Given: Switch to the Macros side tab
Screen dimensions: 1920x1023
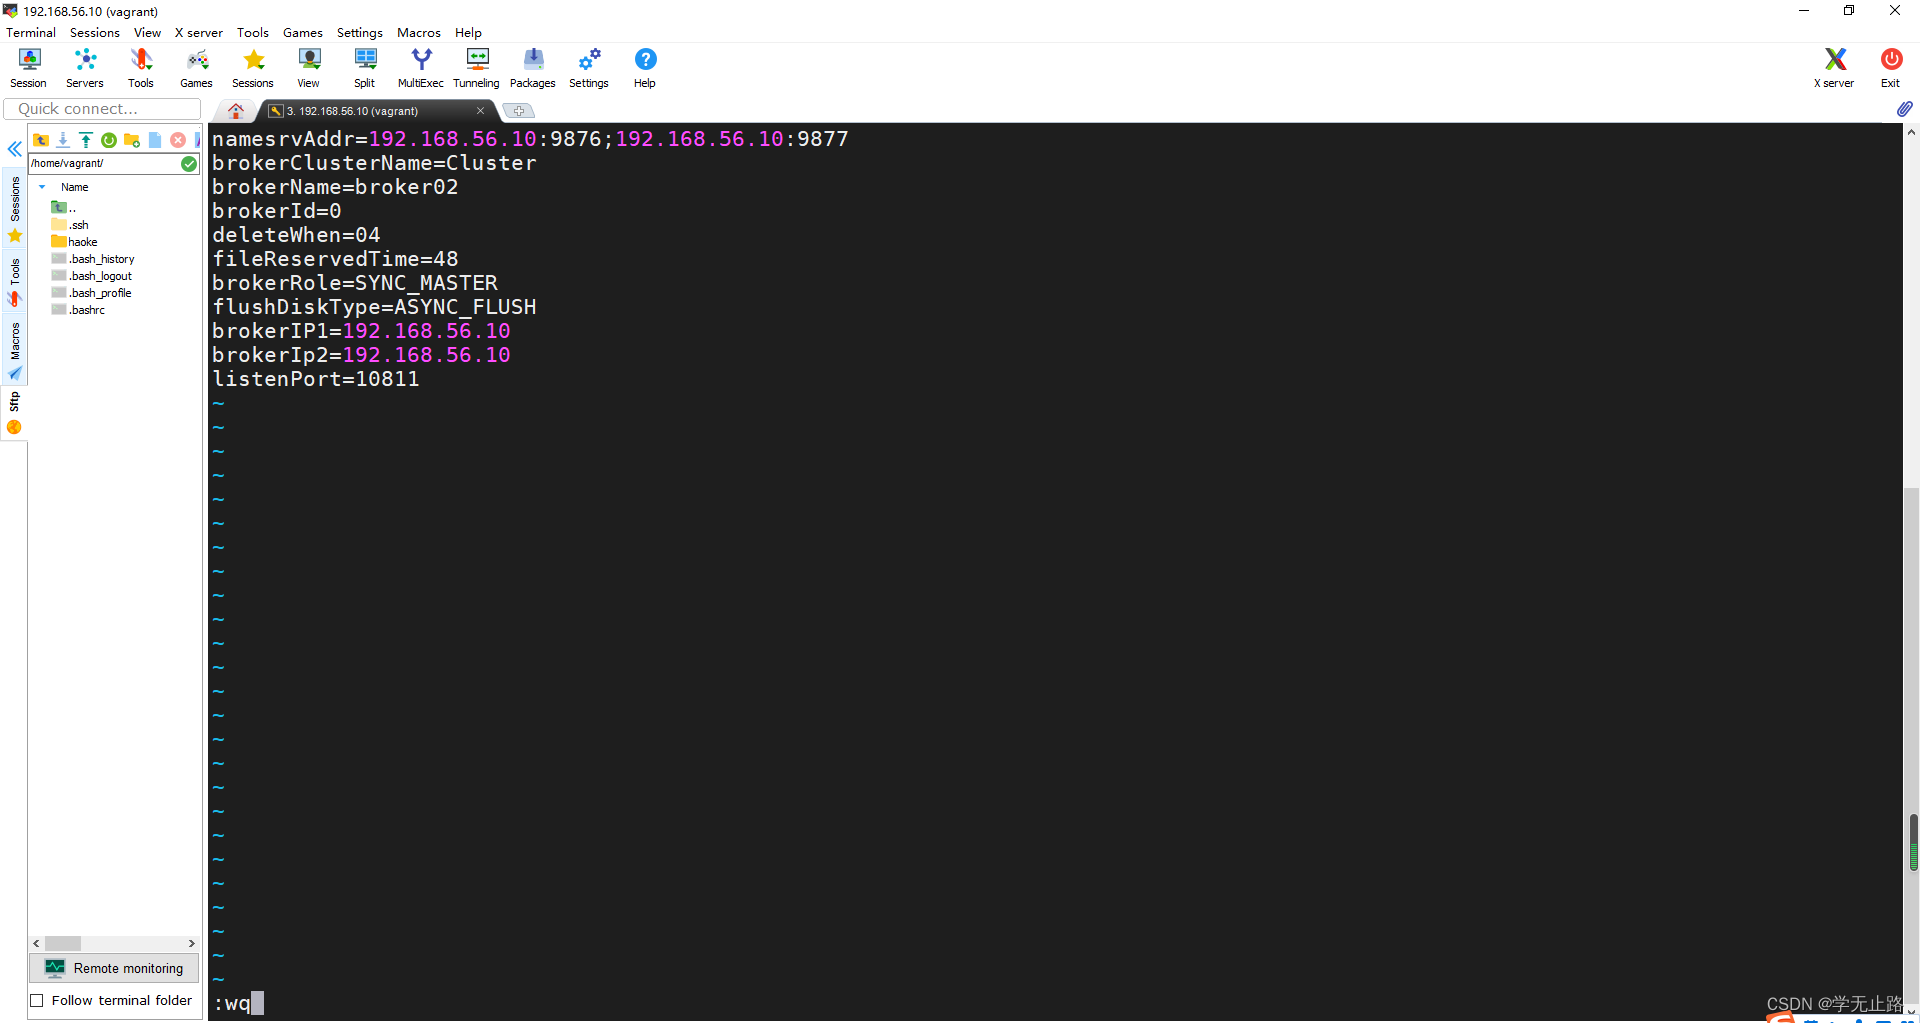Looking at the screenshot, I should (15, 350).
